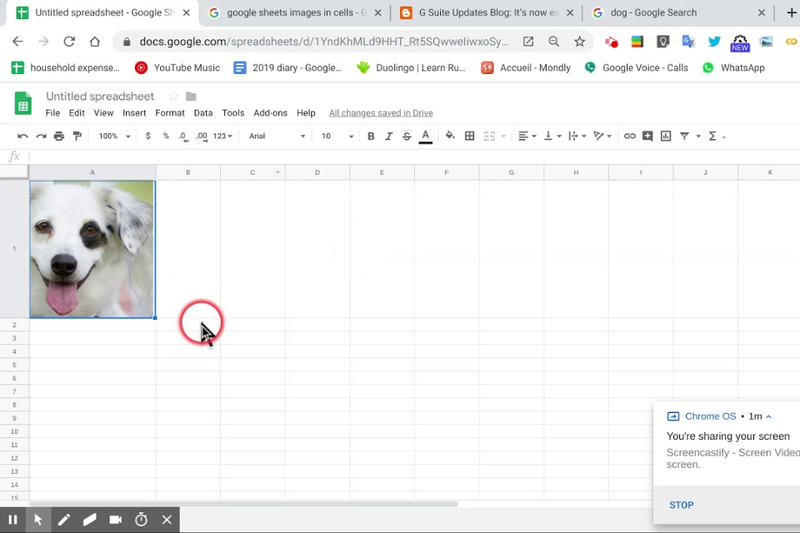
Task: Star the Untitled spreadsheet
Action: (x=173, y=96)
